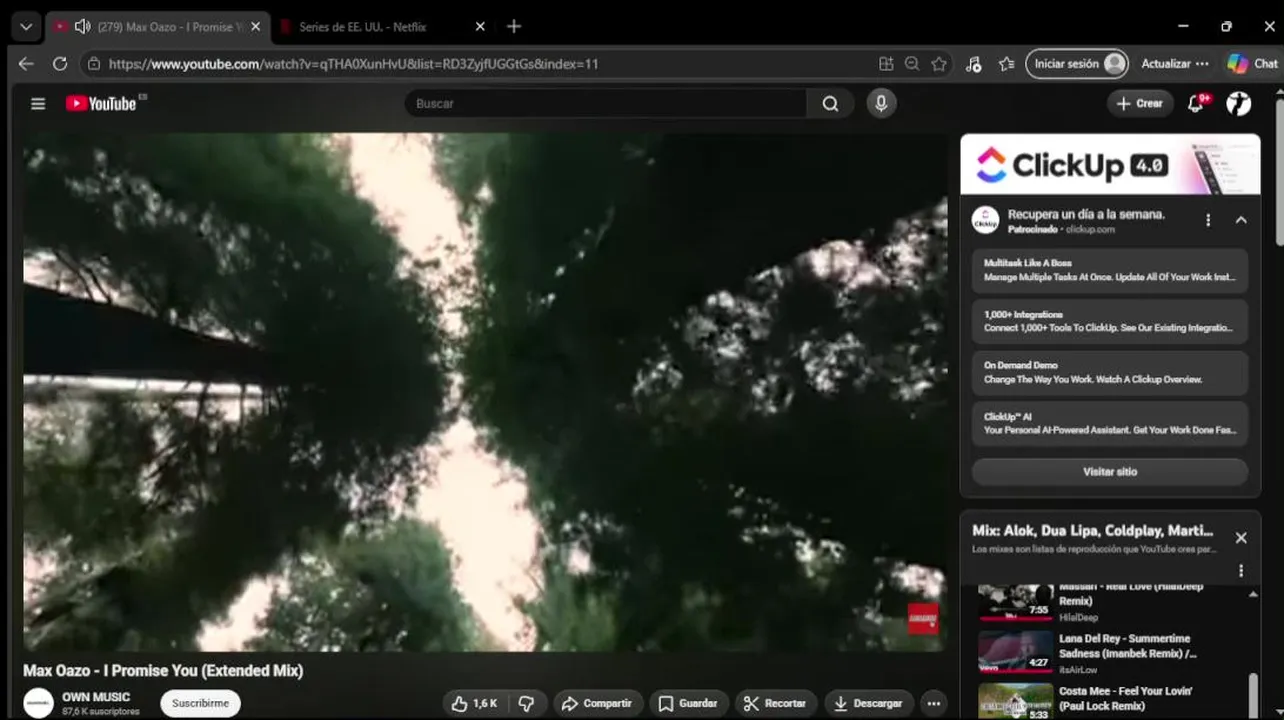The image size is (1284, 720).
Task: Open a new browser tab
Action: 514,26
